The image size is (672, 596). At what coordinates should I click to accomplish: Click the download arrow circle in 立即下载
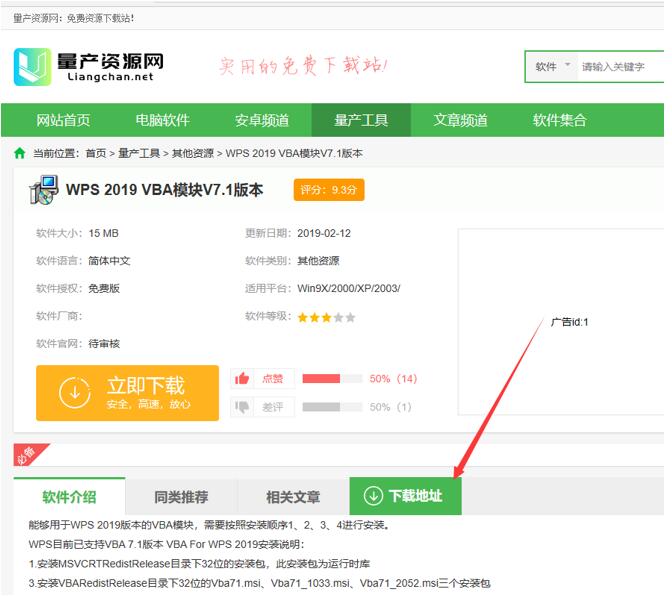(75, 392)
